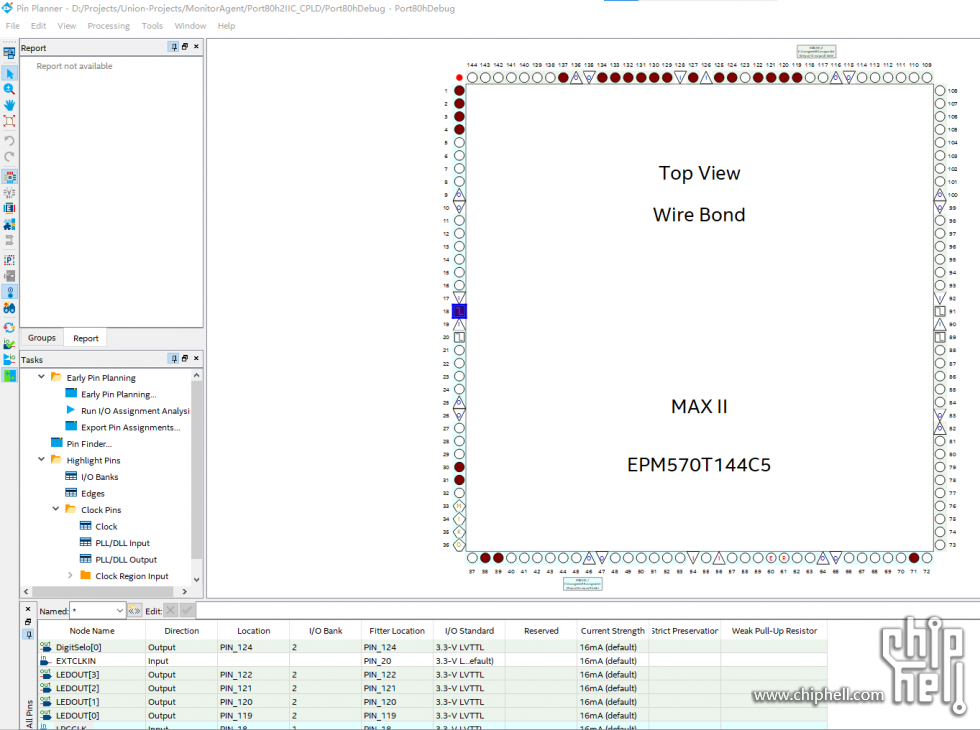
Task: Open the View menu
Action: (67, 26)
